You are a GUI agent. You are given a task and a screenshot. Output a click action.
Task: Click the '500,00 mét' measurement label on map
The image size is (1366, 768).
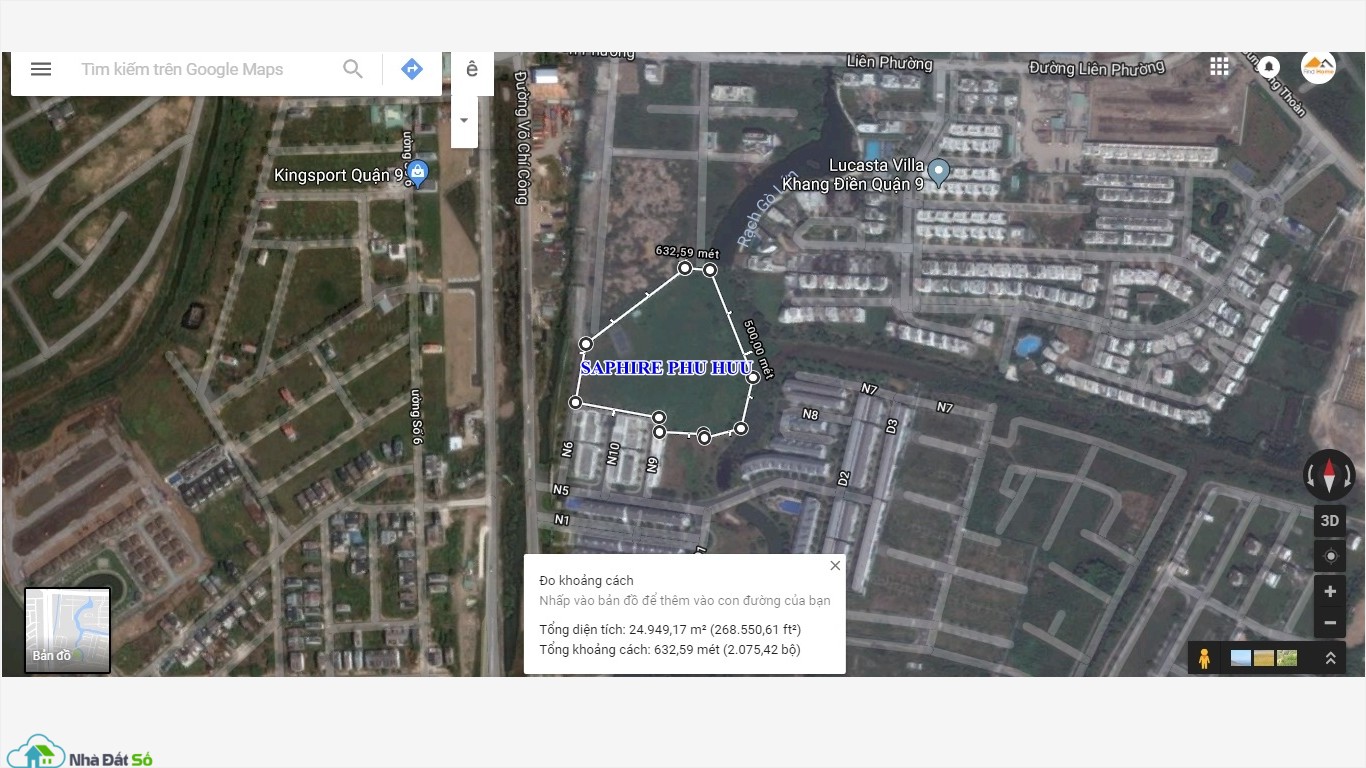point(760,350)
